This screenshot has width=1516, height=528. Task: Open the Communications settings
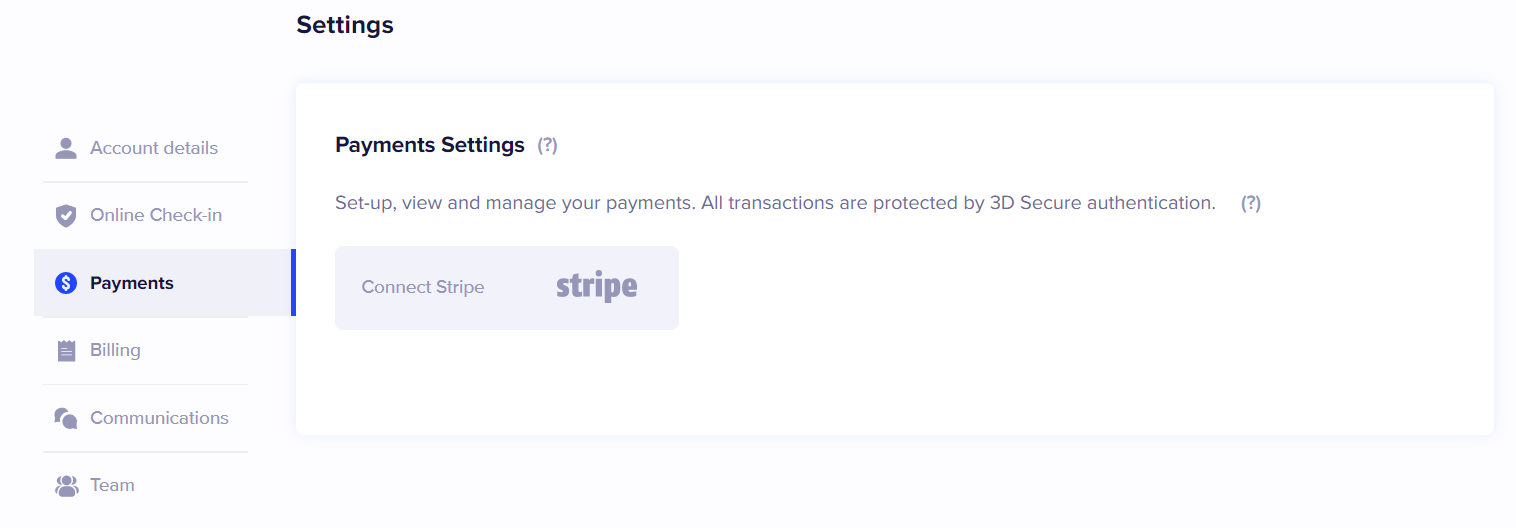tap(159, 418)
